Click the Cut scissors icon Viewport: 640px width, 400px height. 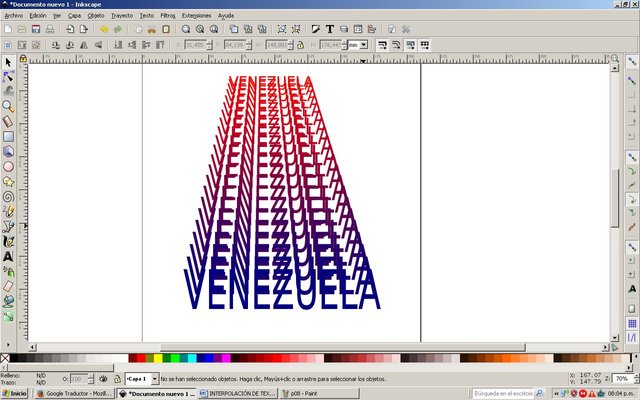click(x=152, y=29)
